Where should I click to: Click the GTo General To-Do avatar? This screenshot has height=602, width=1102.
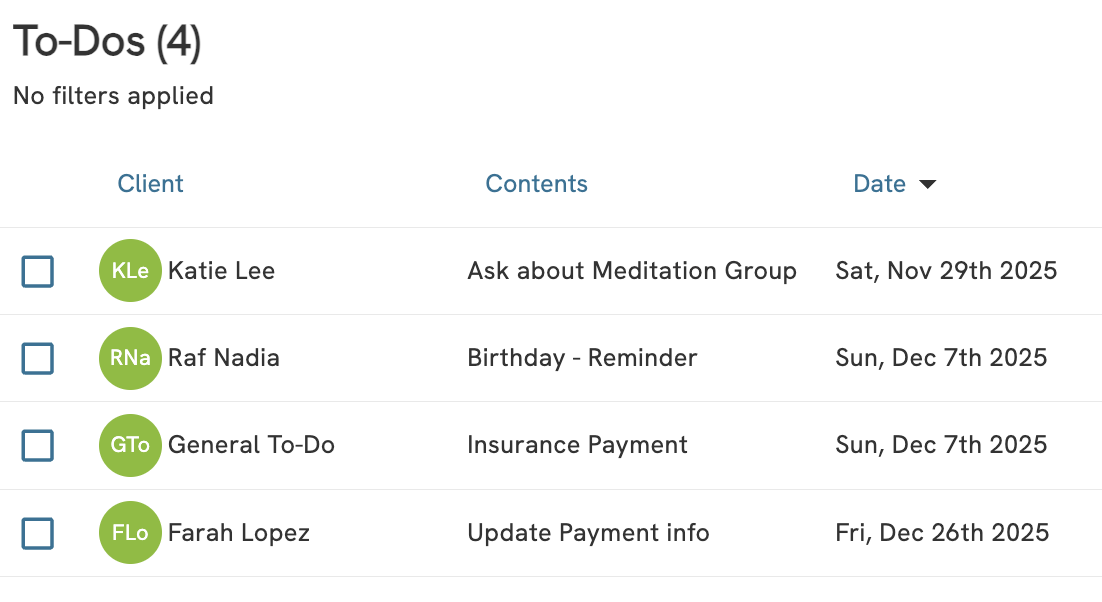pos(130,445)
